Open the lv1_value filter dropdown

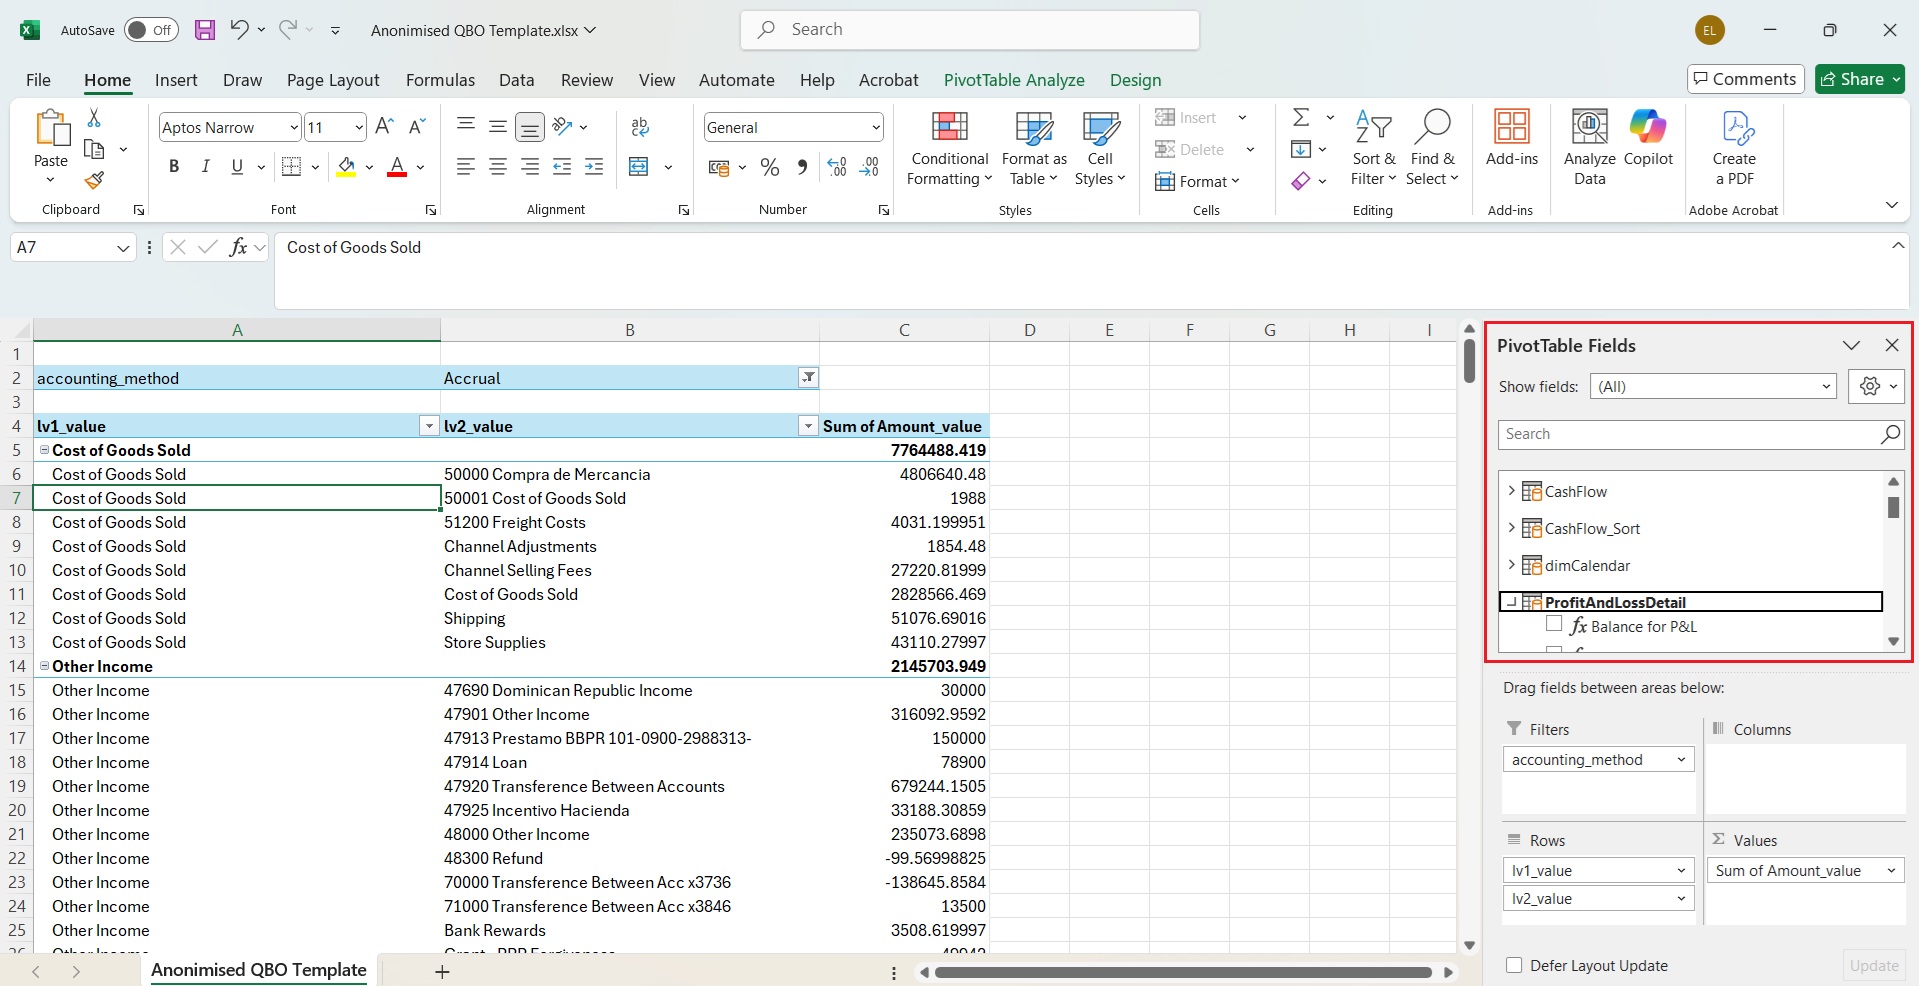pos(429,426)
